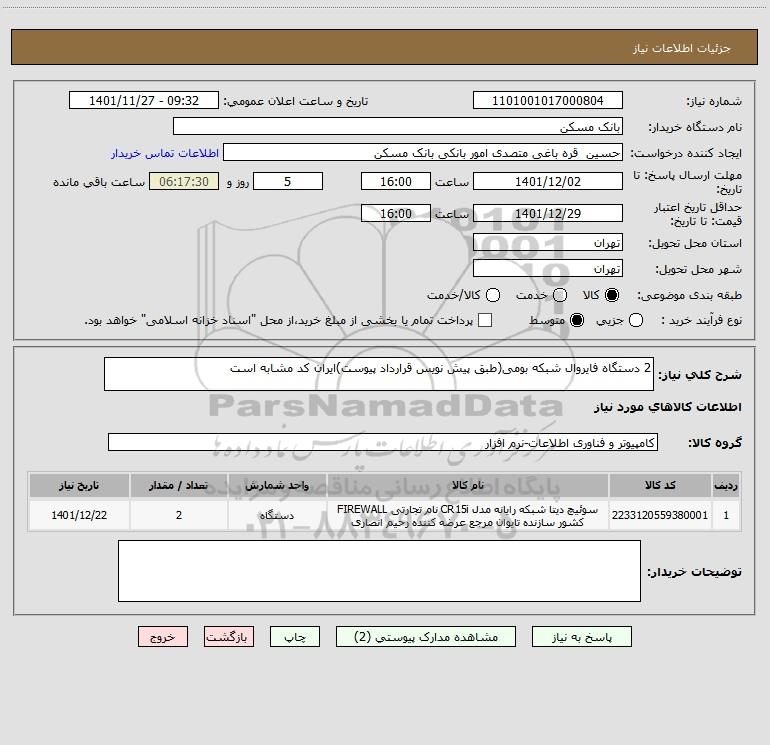Click the row number cell 1
The height and width of the screenshot is (745, 770).
[726, 515]
